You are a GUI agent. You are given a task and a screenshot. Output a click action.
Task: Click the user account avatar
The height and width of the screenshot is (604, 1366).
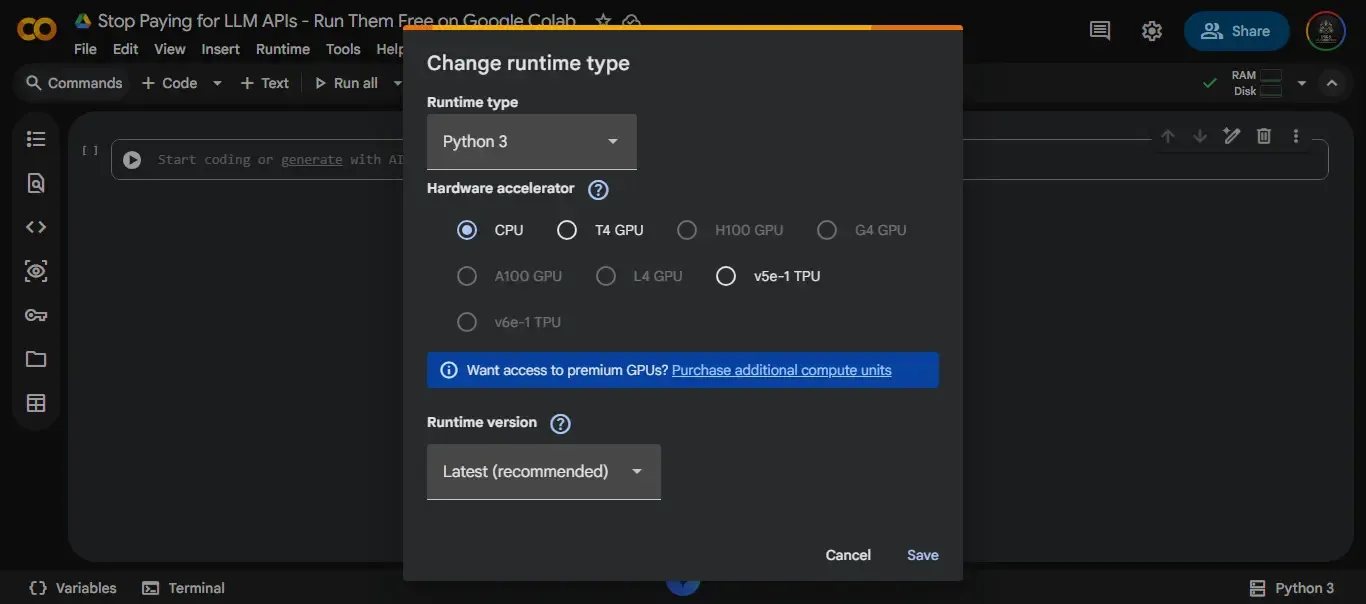pyautogui.click(x=1326, y=31)
